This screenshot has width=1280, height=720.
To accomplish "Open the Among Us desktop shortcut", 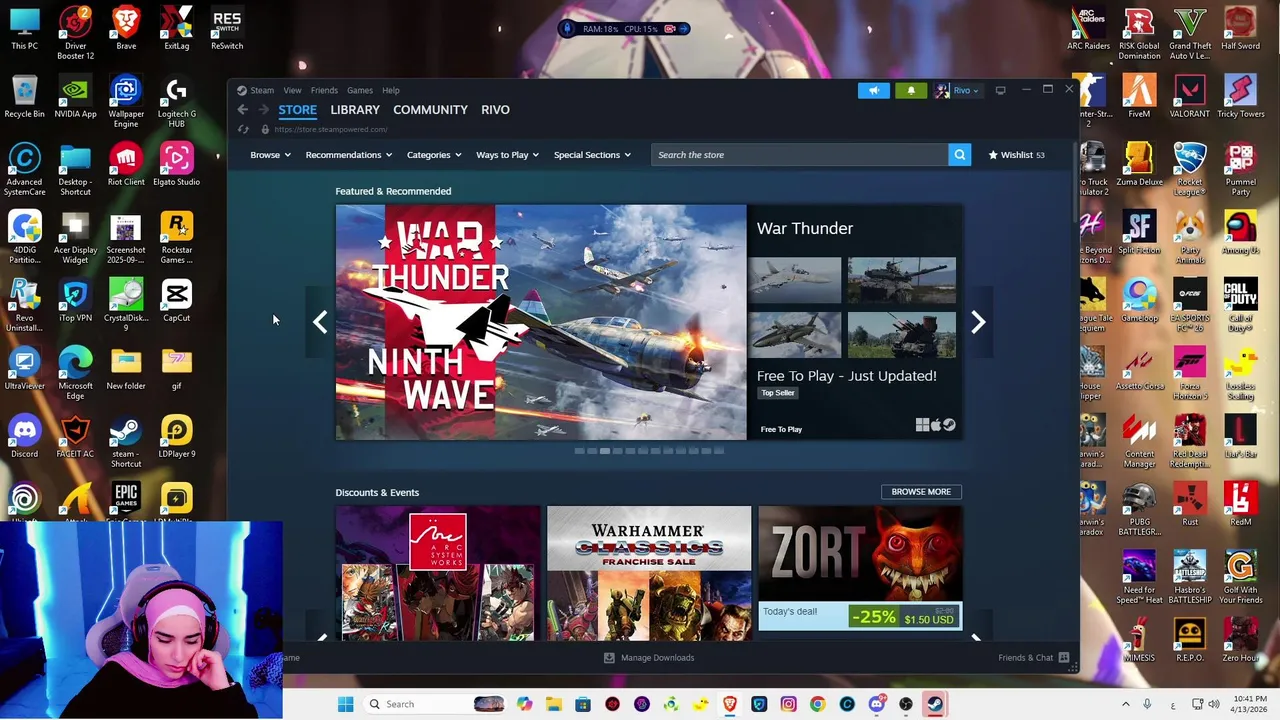I will (x=1240, y=234).
